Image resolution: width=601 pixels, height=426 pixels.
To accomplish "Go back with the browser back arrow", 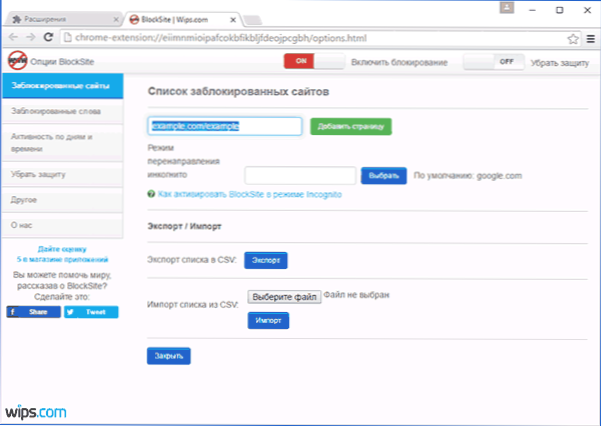I will click(x=13, y=37).
